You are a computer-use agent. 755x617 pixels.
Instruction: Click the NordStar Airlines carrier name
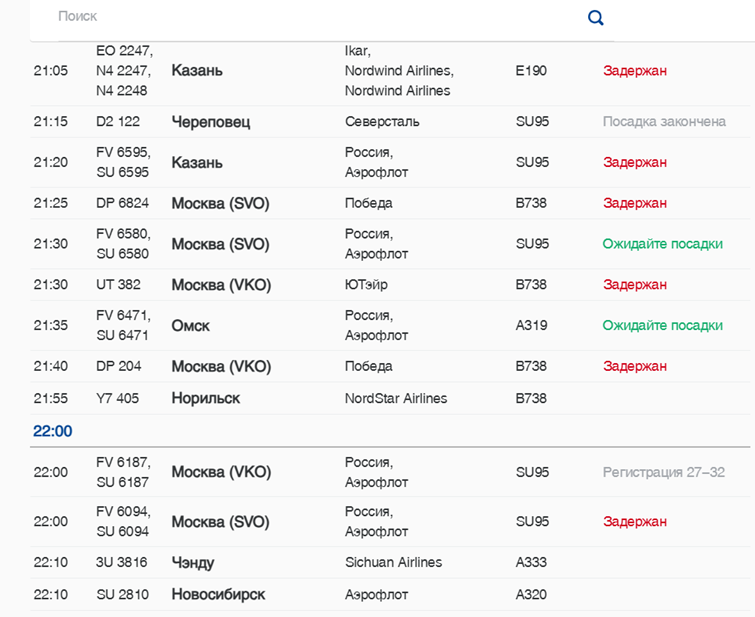point(396,398)
